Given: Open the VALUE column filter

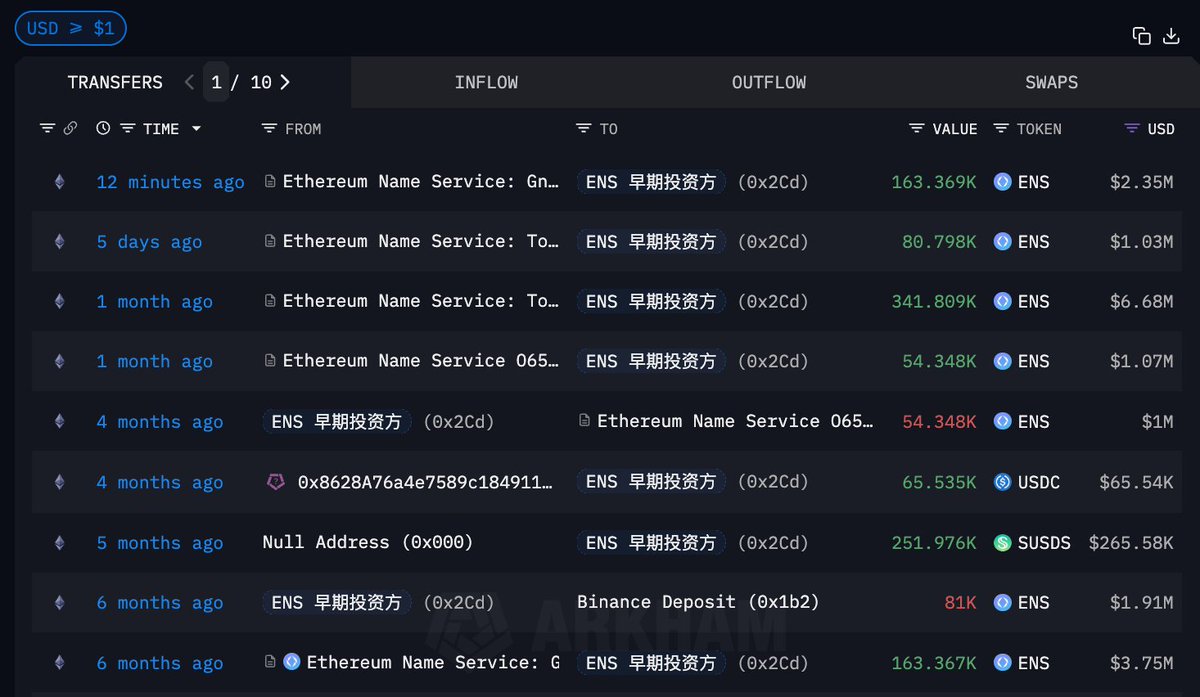Looking at the screenshot, I should (x=917, y=129).
